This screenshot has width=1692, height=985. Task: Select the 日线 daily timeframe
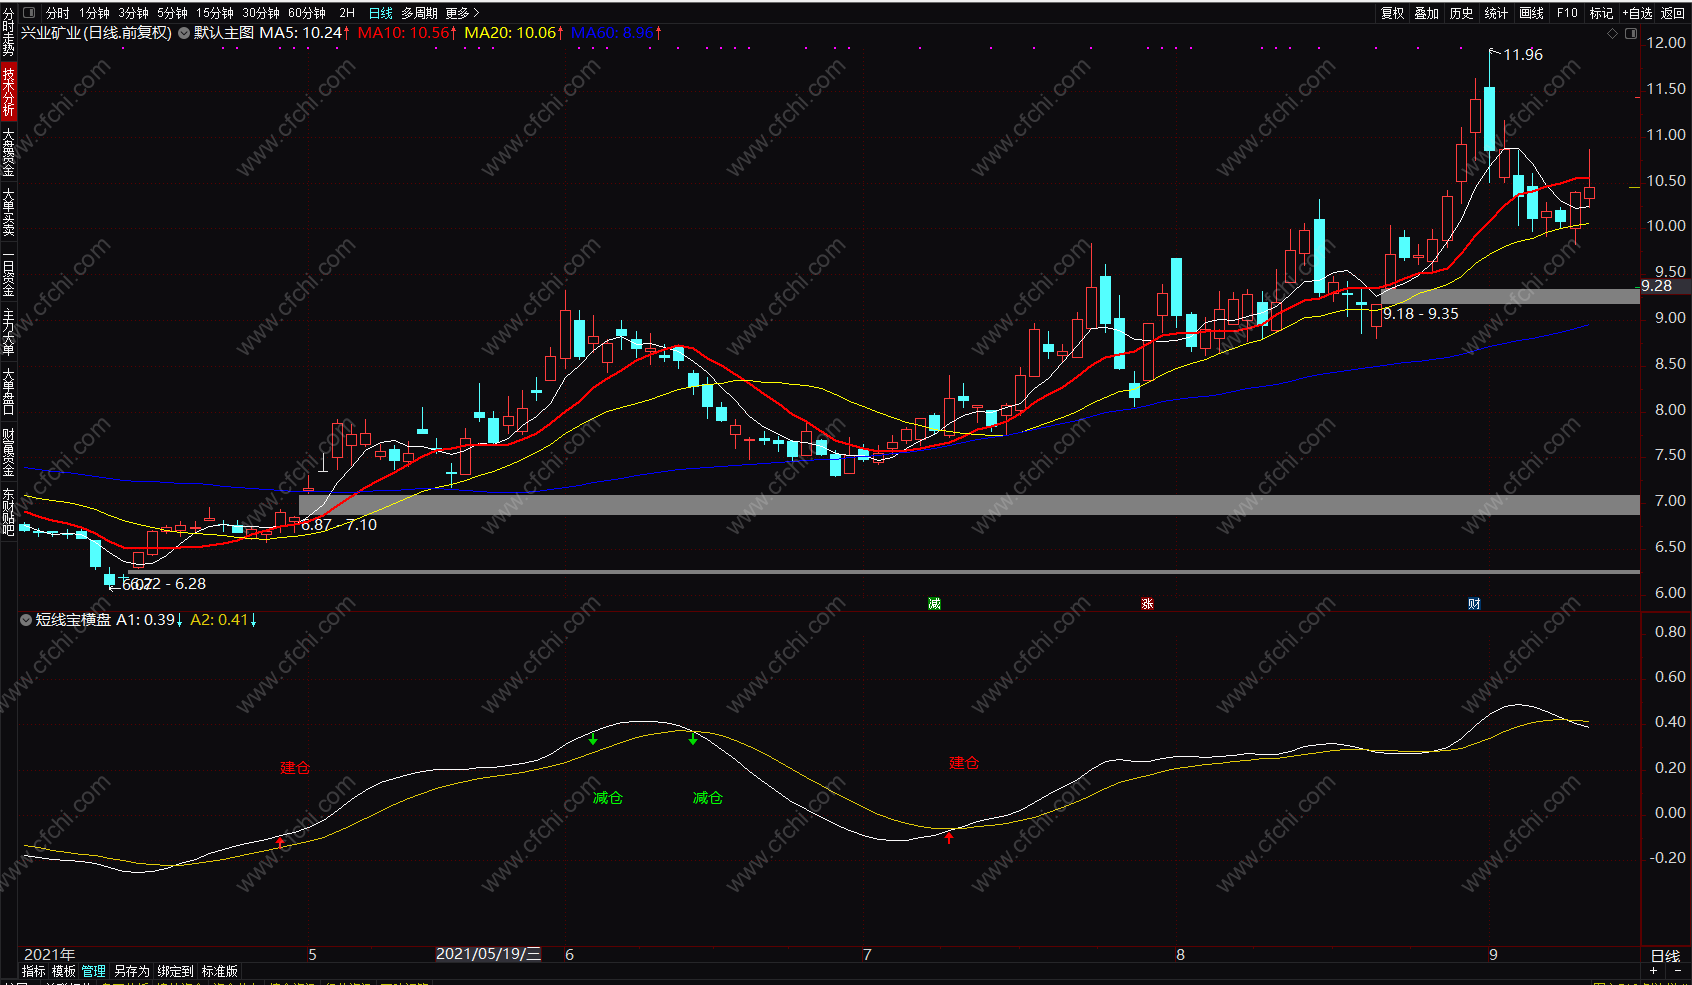[x=381, y=13]
